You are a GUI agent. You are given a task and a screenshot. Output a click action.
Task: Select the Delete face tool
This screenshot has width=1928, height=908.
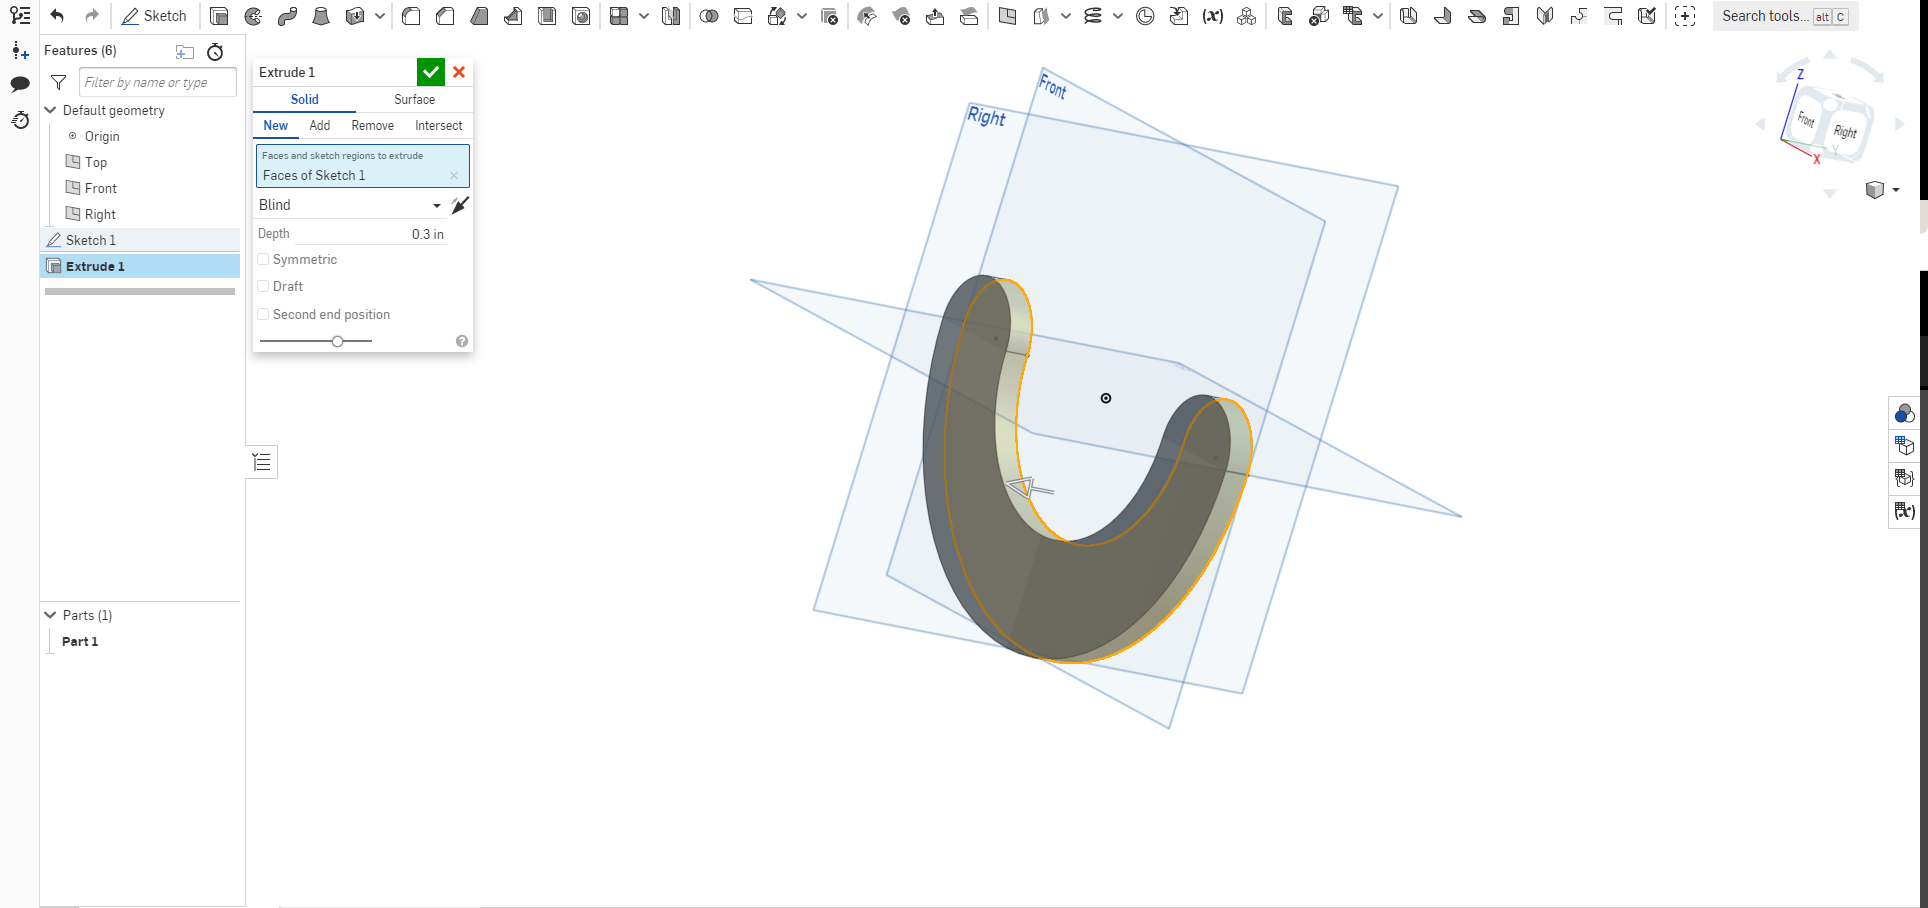point(901,16)
